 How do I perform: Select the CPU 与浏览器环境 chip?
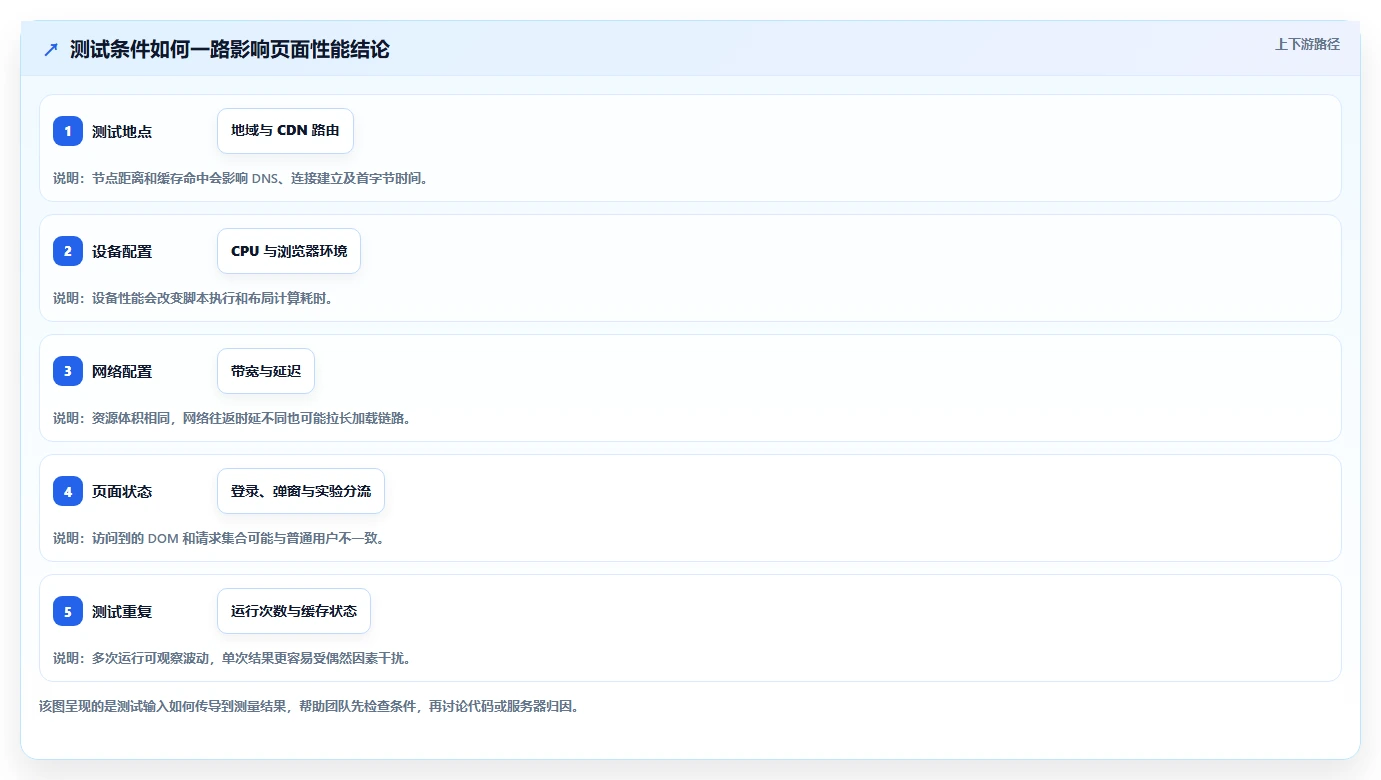[x=289, y=251]
